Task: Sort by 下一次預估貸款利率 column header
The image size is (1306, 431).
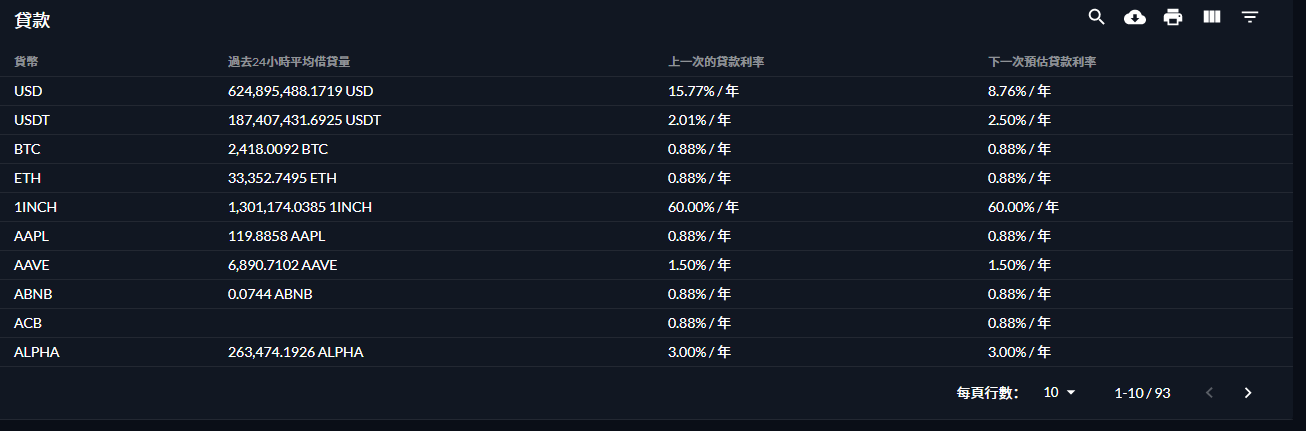Action: pyautogui.click(x=1042, y=62)
